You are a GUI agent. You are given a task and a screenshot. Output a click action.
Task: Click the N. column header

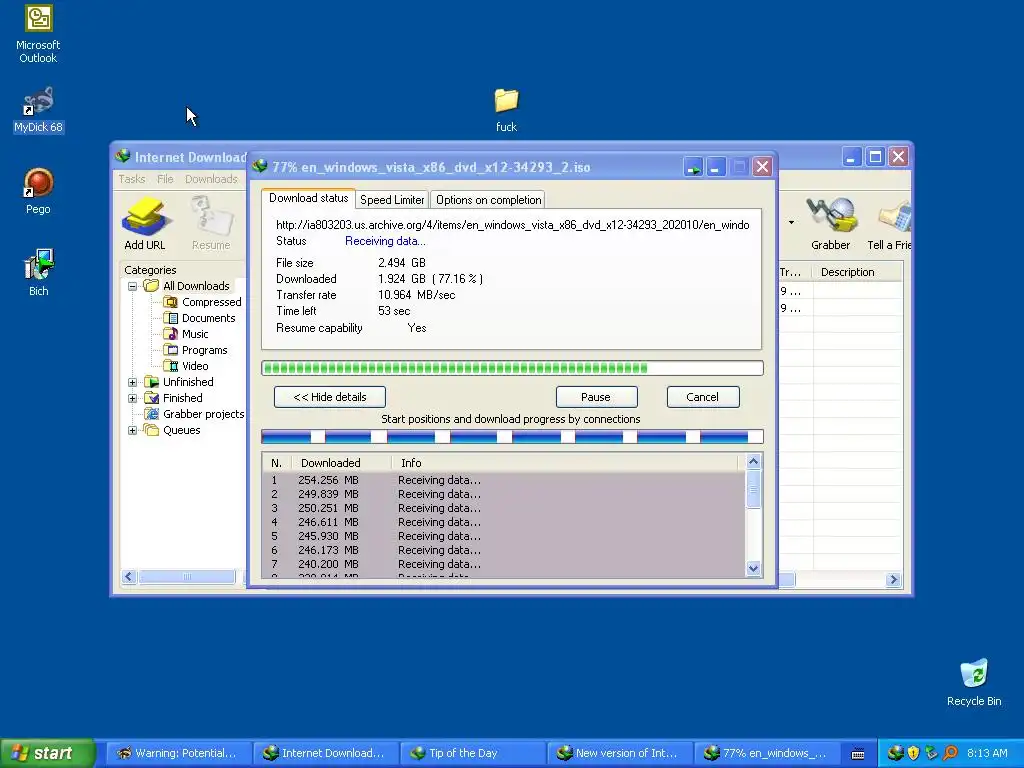(x=276, y=463)
